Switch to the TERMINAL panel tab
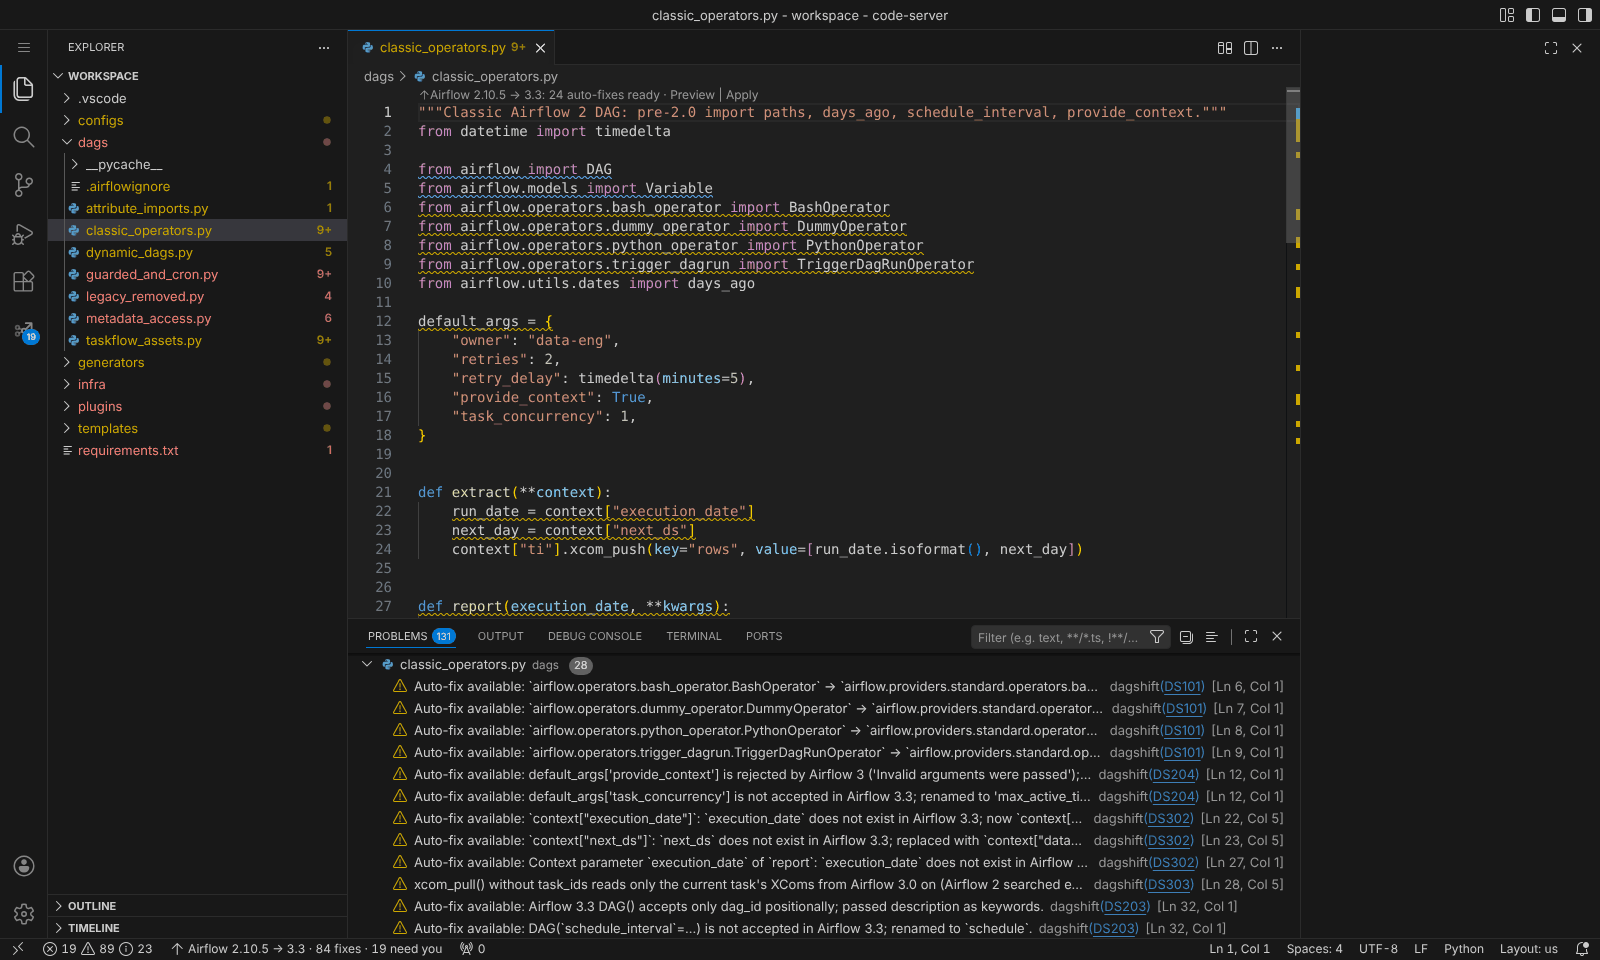 [694, 636]
